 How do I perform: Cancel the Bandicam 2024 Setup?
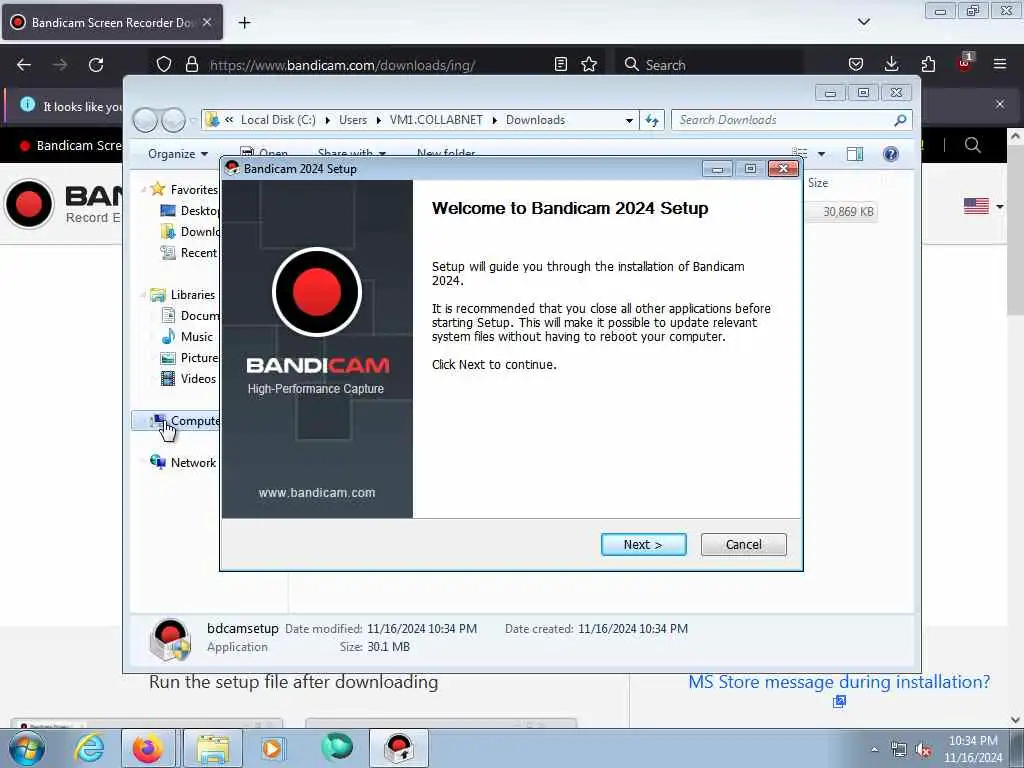[x=743, y=545]
